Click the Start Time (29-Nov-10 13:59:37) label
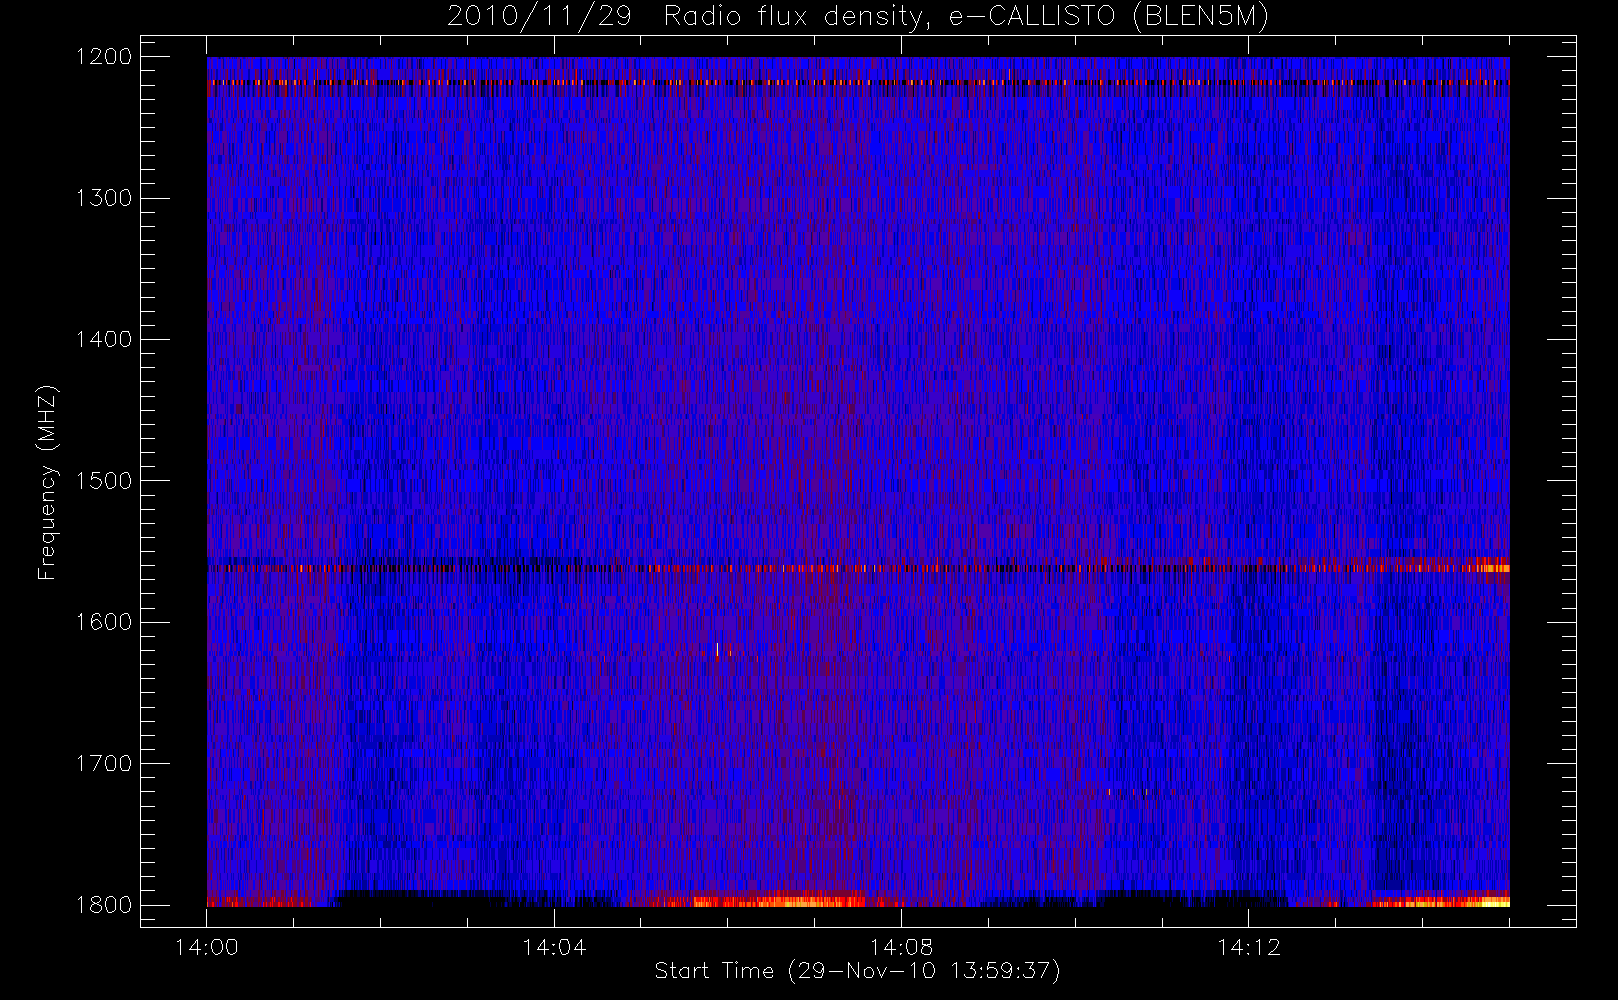Viewport: 1618px width, 1000px height. click(857, 971)
